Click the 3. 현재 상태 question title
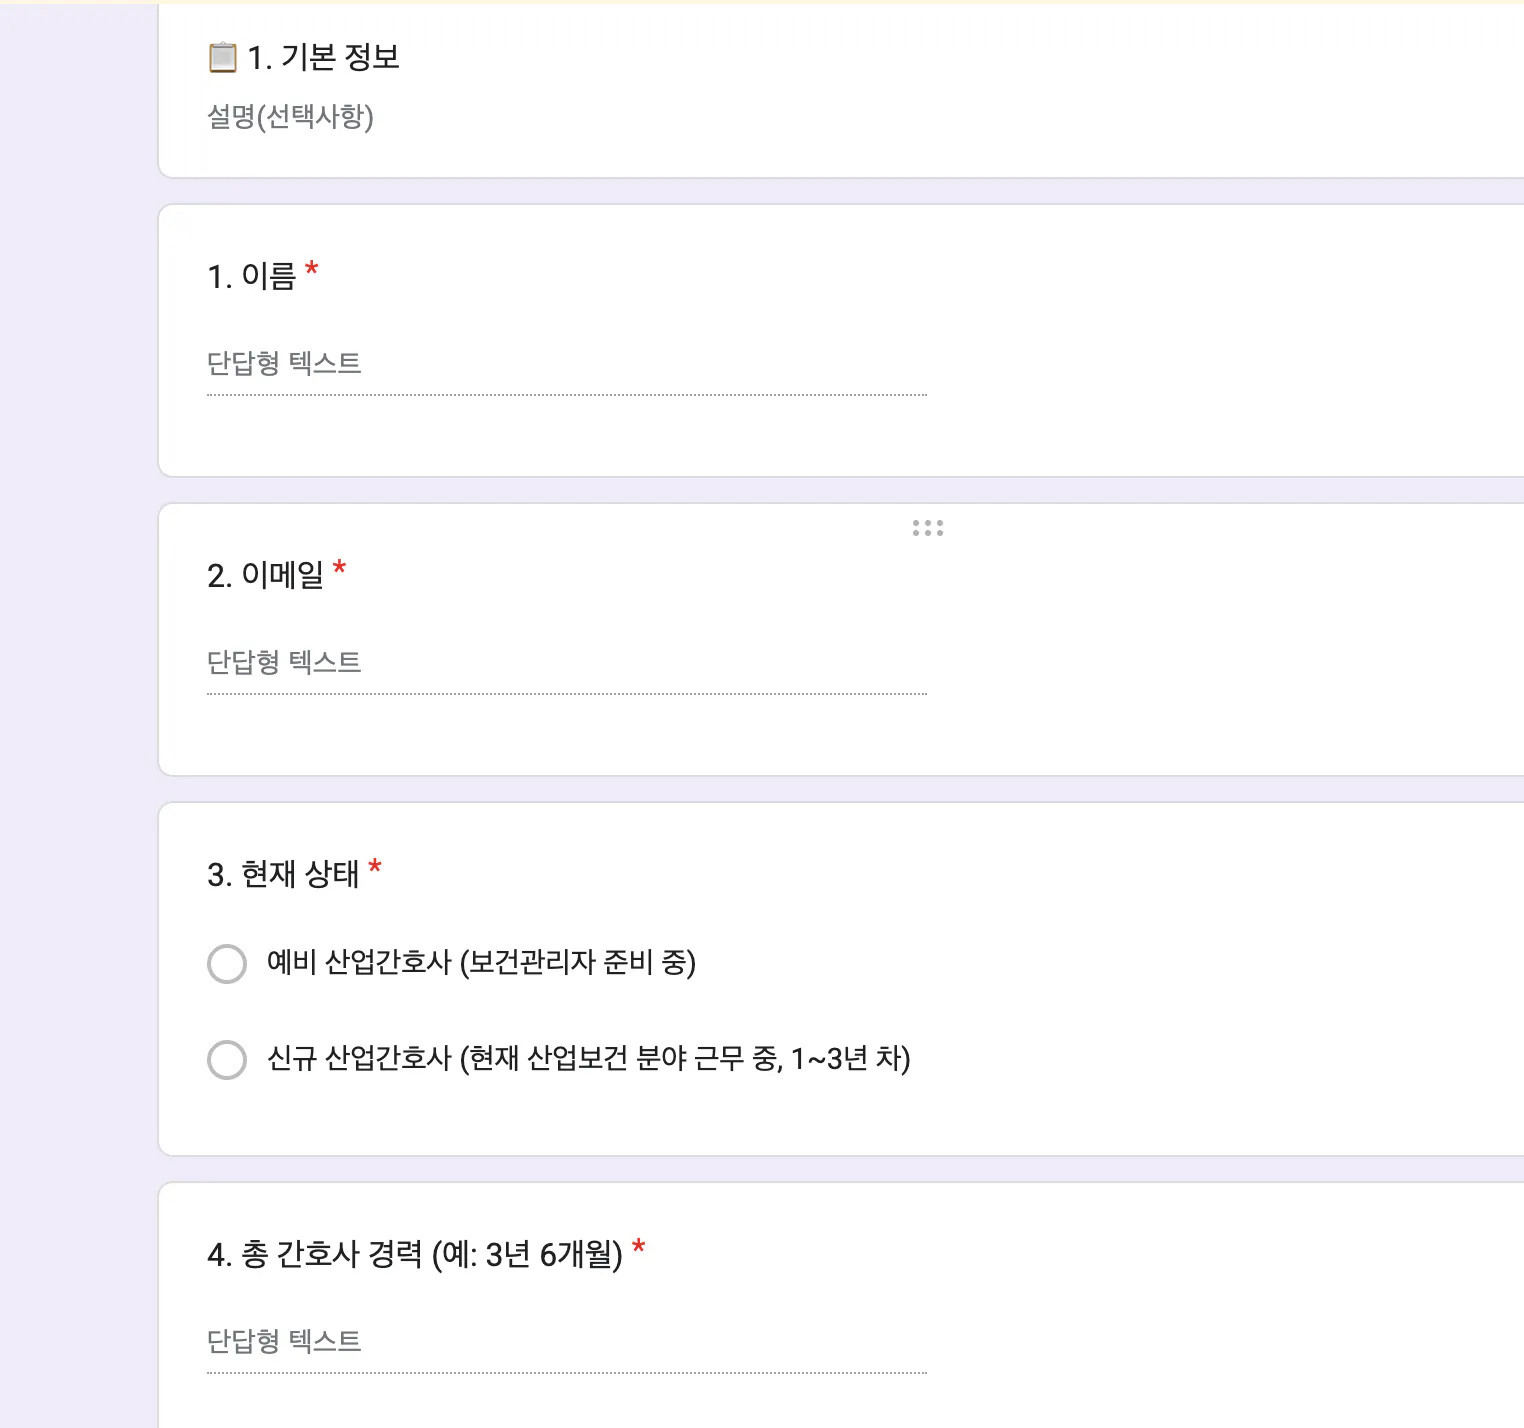Screen dimensions: 1524x1428 283,874
